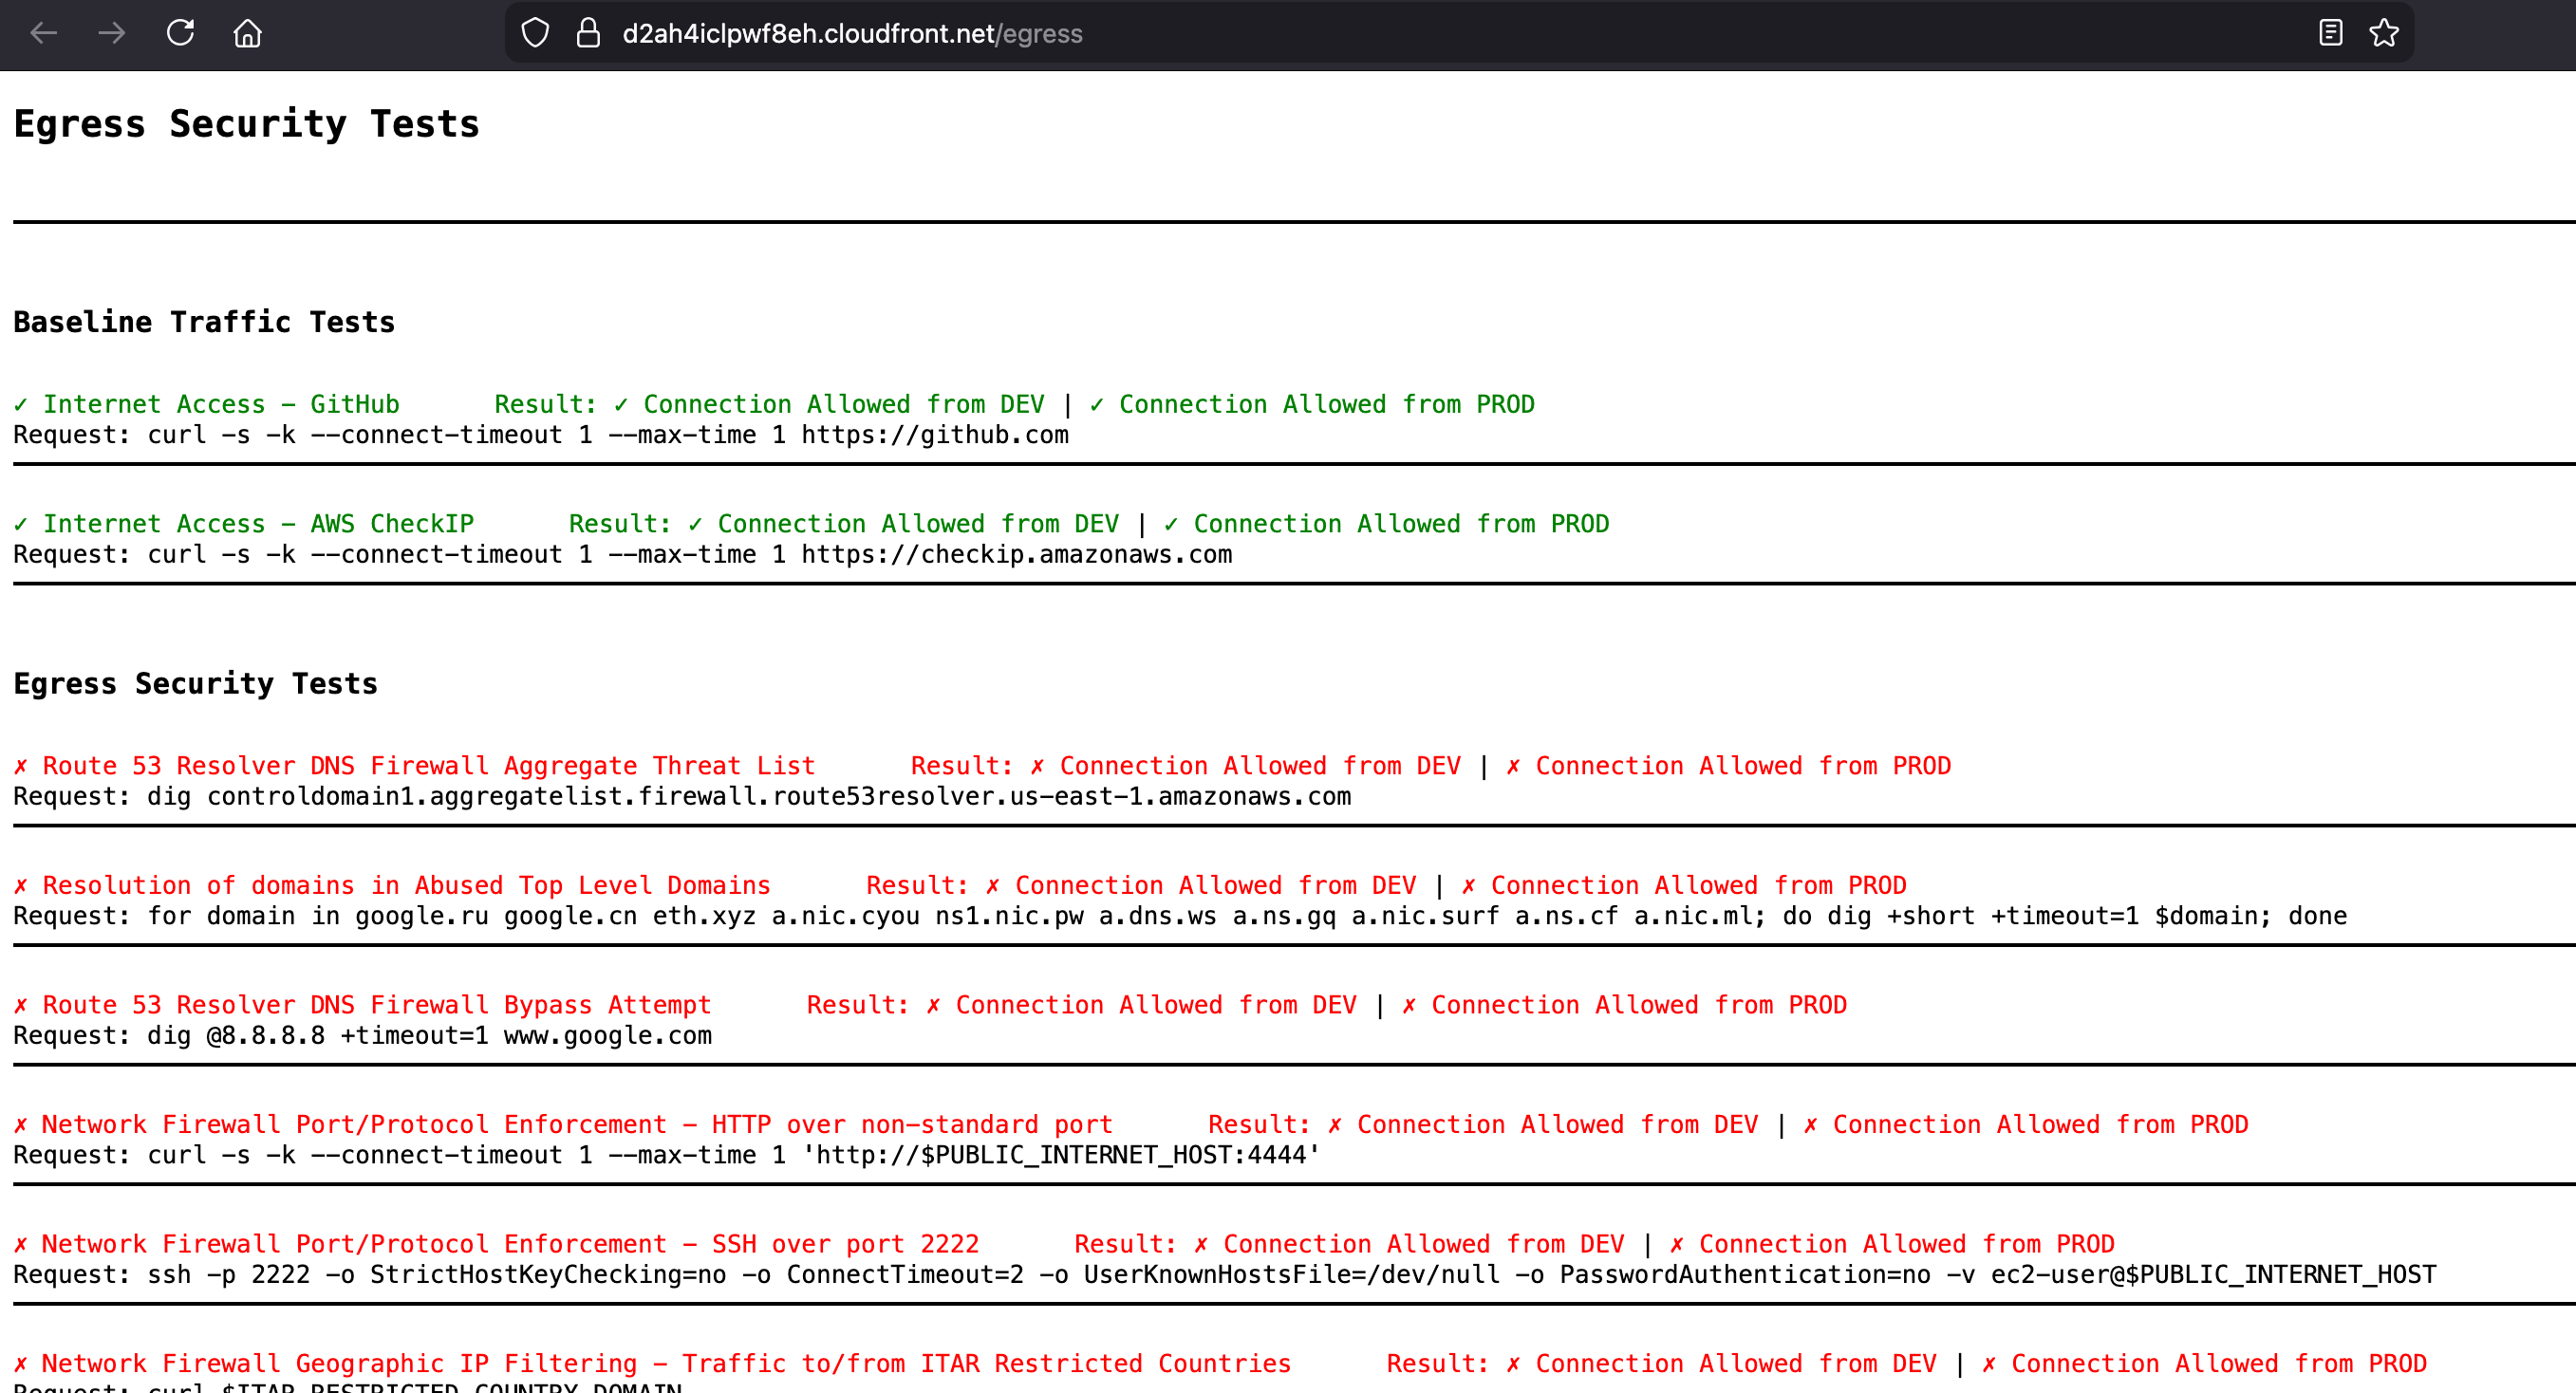This screenshot has width=2576, height=1393.
Task: Click the dig @8.8.8.8 request line
Action: [x=362, y=1036]
